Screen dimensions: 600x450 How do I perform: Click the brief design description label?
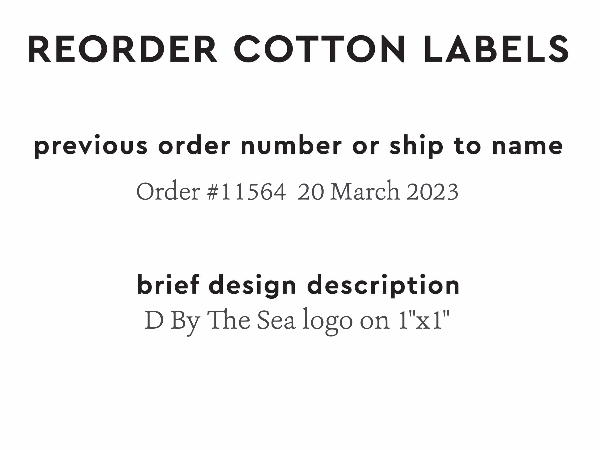298,285
